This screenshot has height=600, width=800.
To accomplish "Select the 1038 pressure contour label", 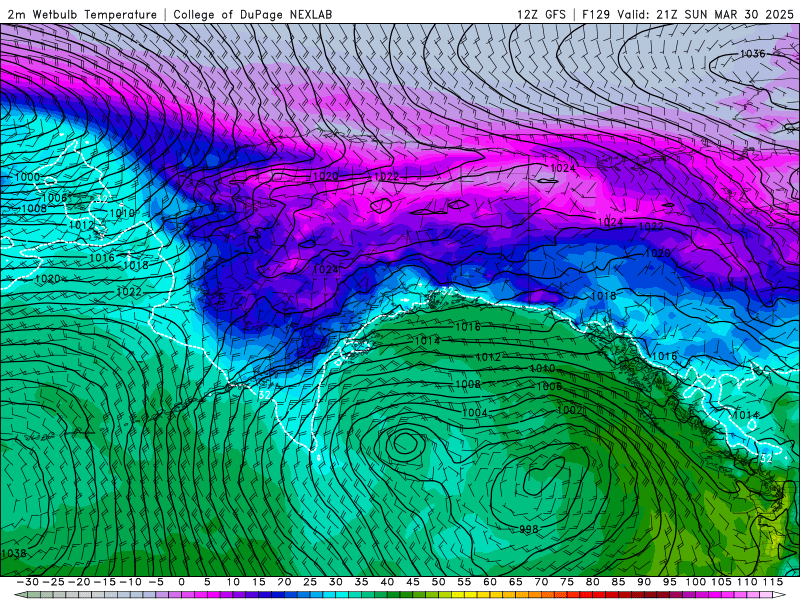I will click(13, 553).
